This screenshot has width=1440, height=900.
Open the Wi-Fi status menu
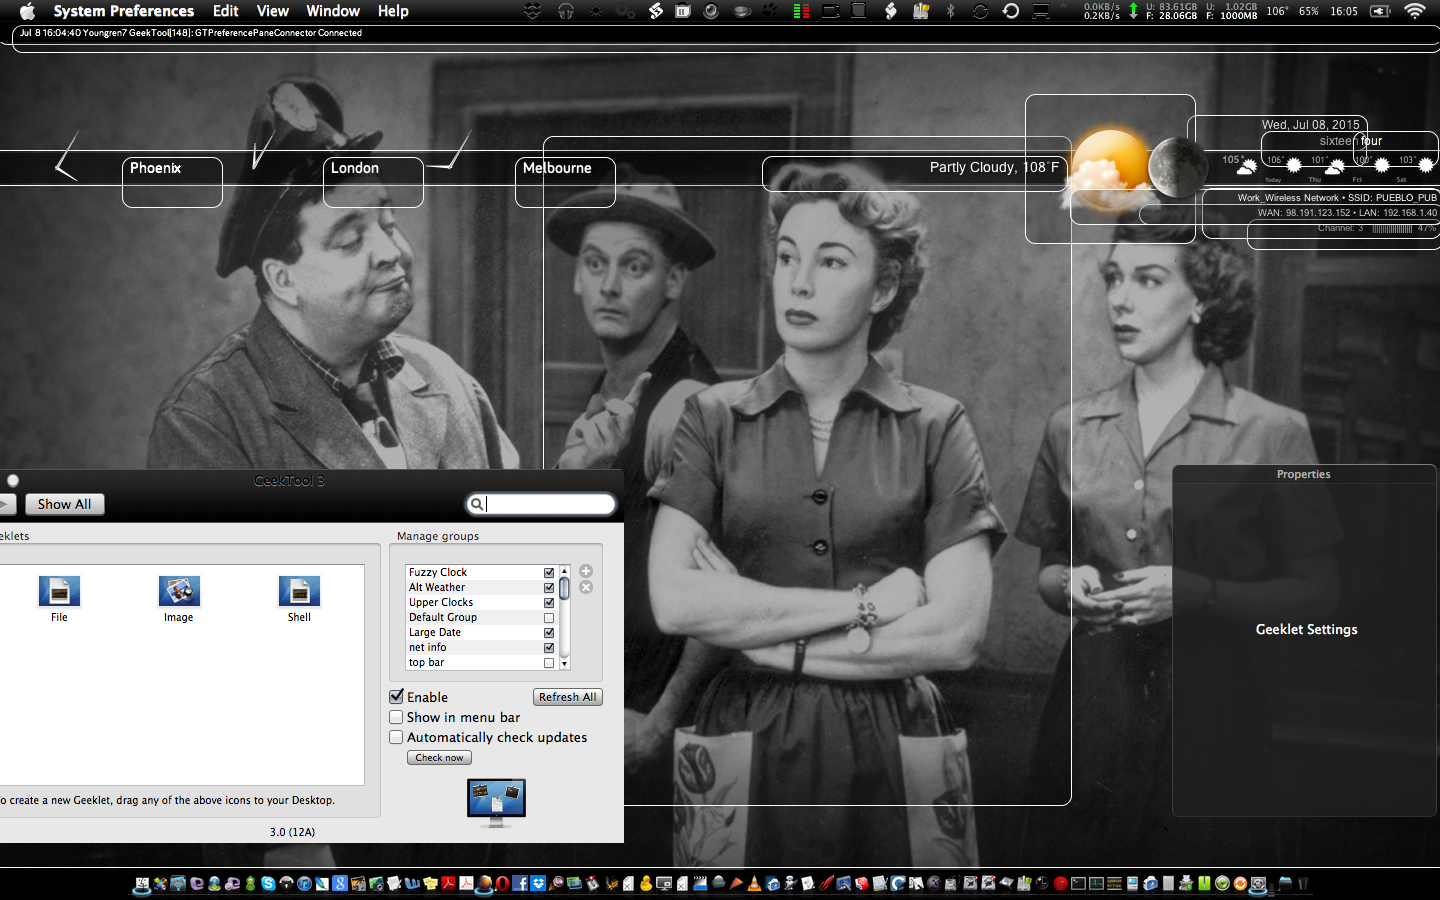tap(1414, 11)
